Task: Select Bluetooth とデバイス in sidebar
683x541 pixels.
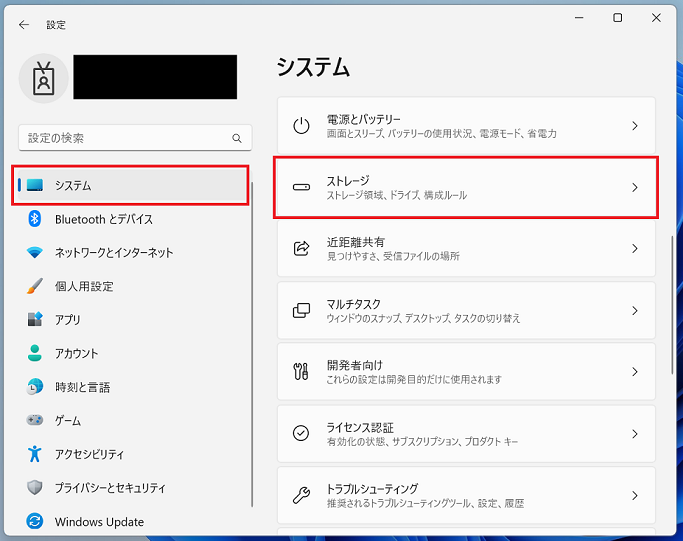Action: (130, 219)
